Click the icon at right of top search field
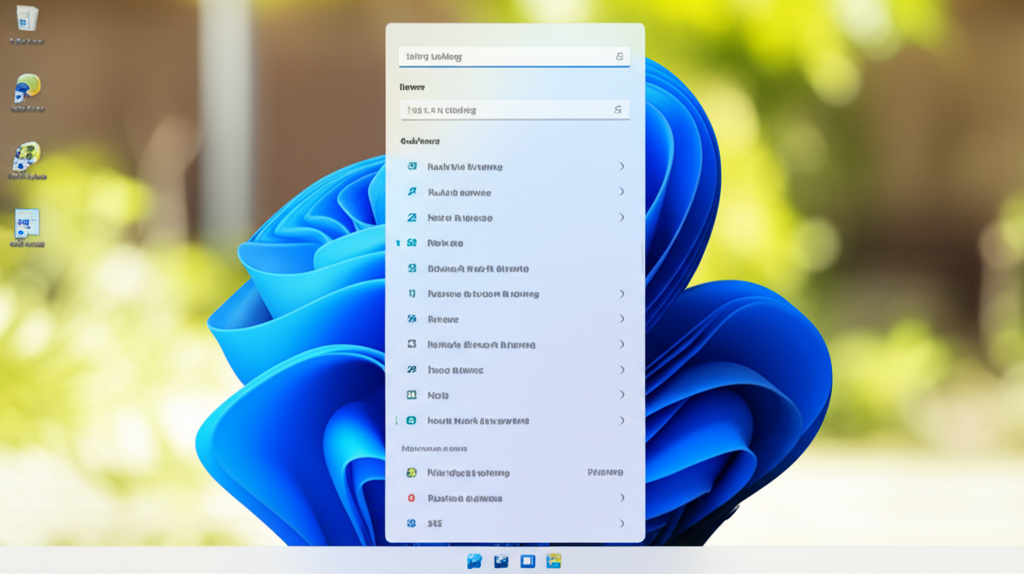 619,57
